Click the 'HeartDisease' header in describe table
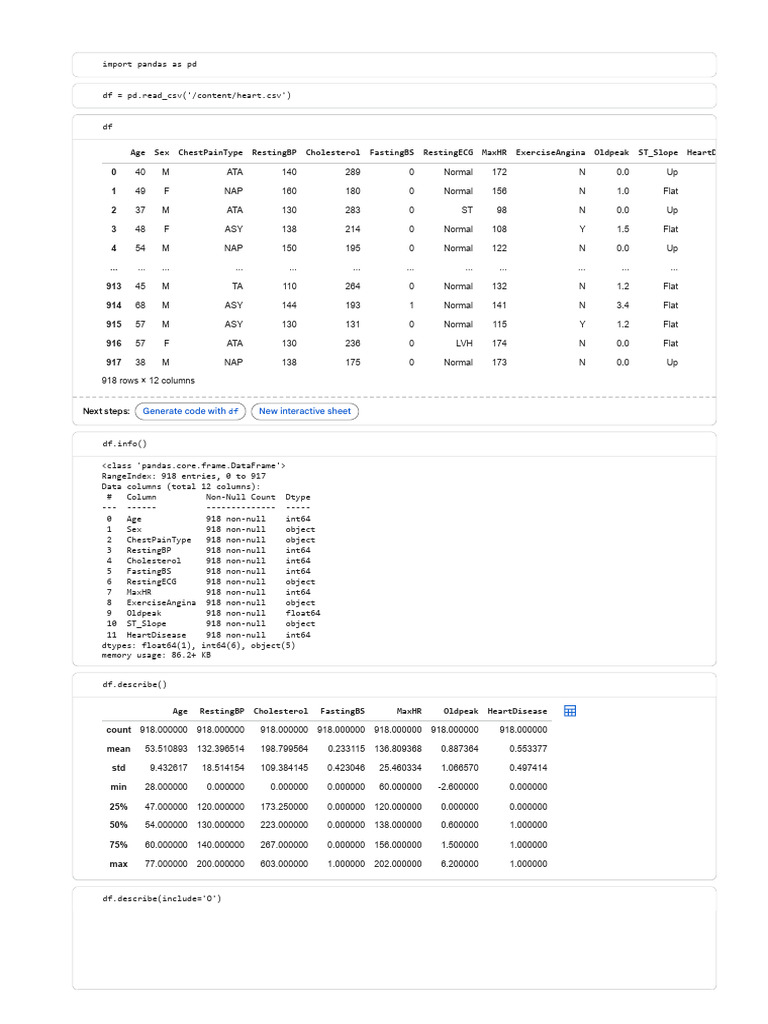This screenshot has width=768, height=1024. click(x=517, y=711)
